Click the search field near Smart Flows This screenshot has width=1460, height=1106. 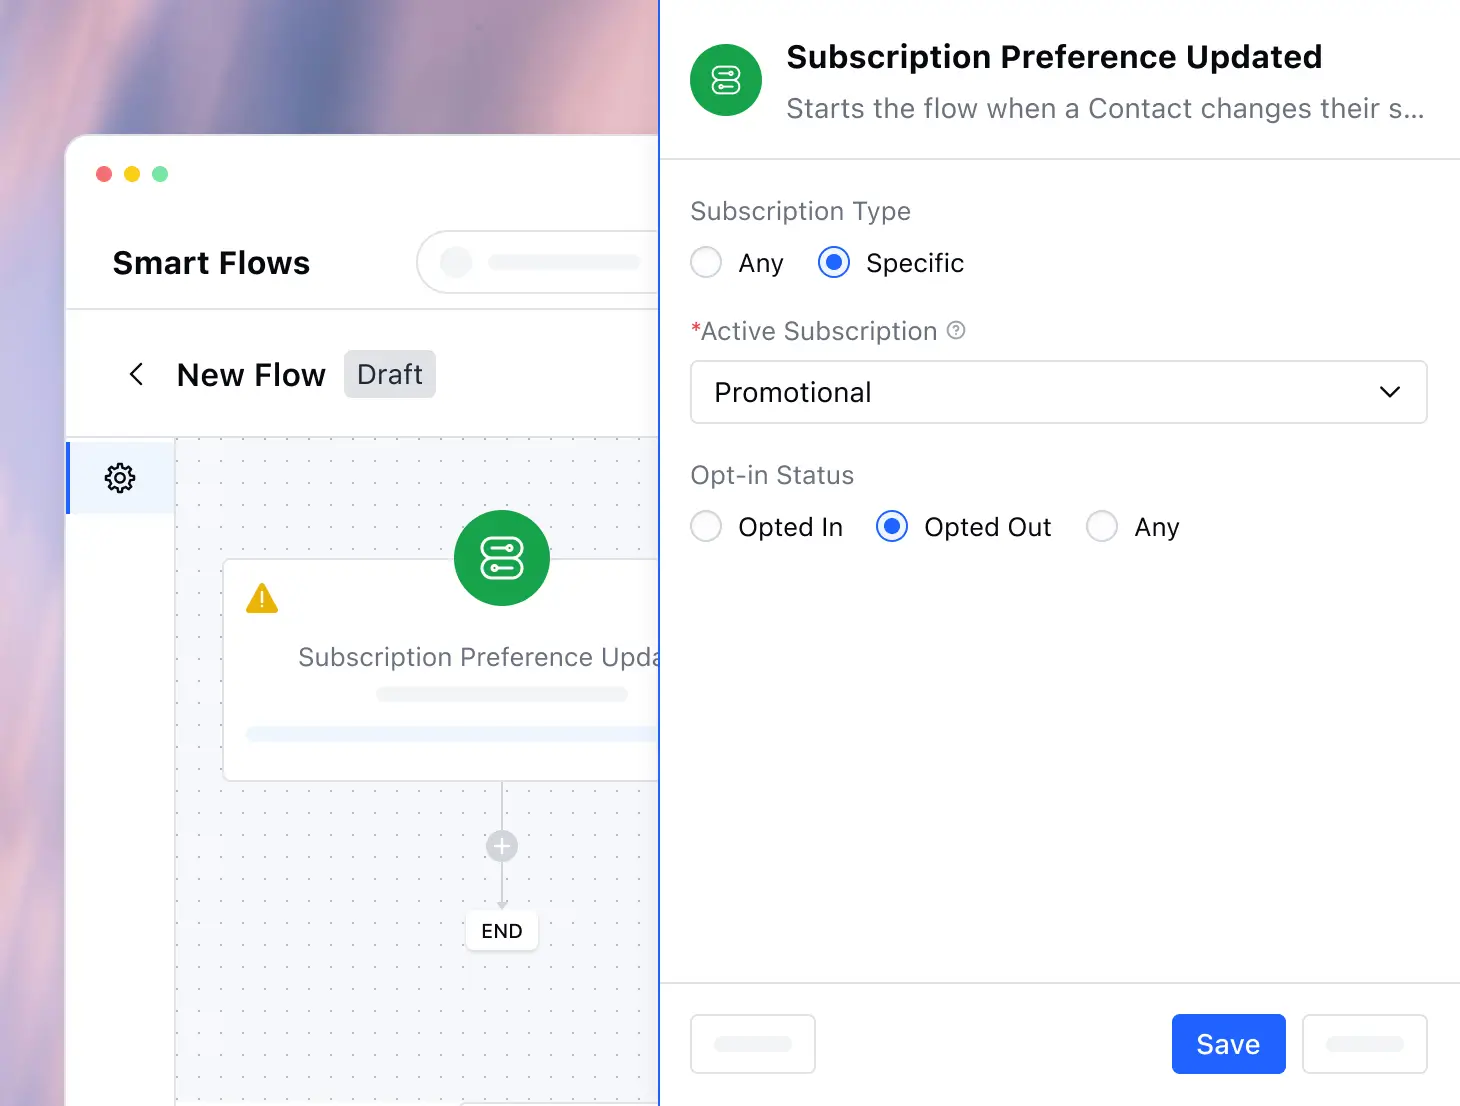pyautogui.click(x=538, y=262)
